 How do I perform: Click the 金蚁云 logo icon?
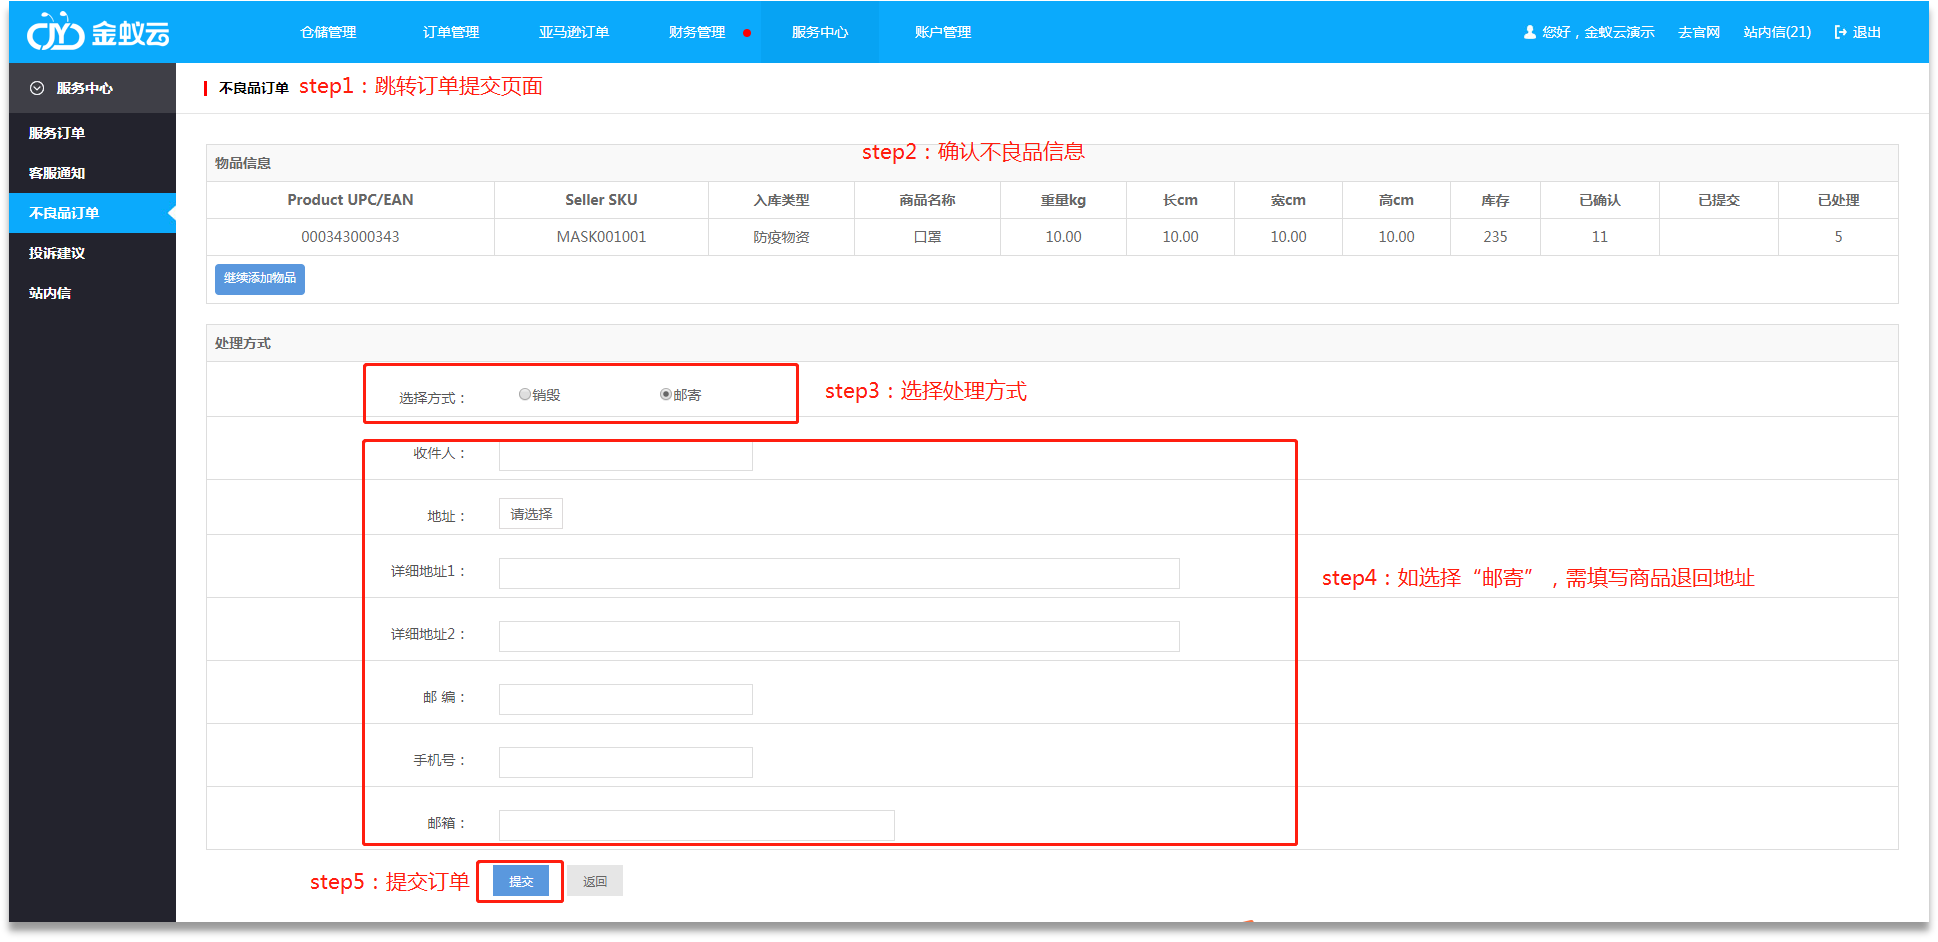point(55,32)
